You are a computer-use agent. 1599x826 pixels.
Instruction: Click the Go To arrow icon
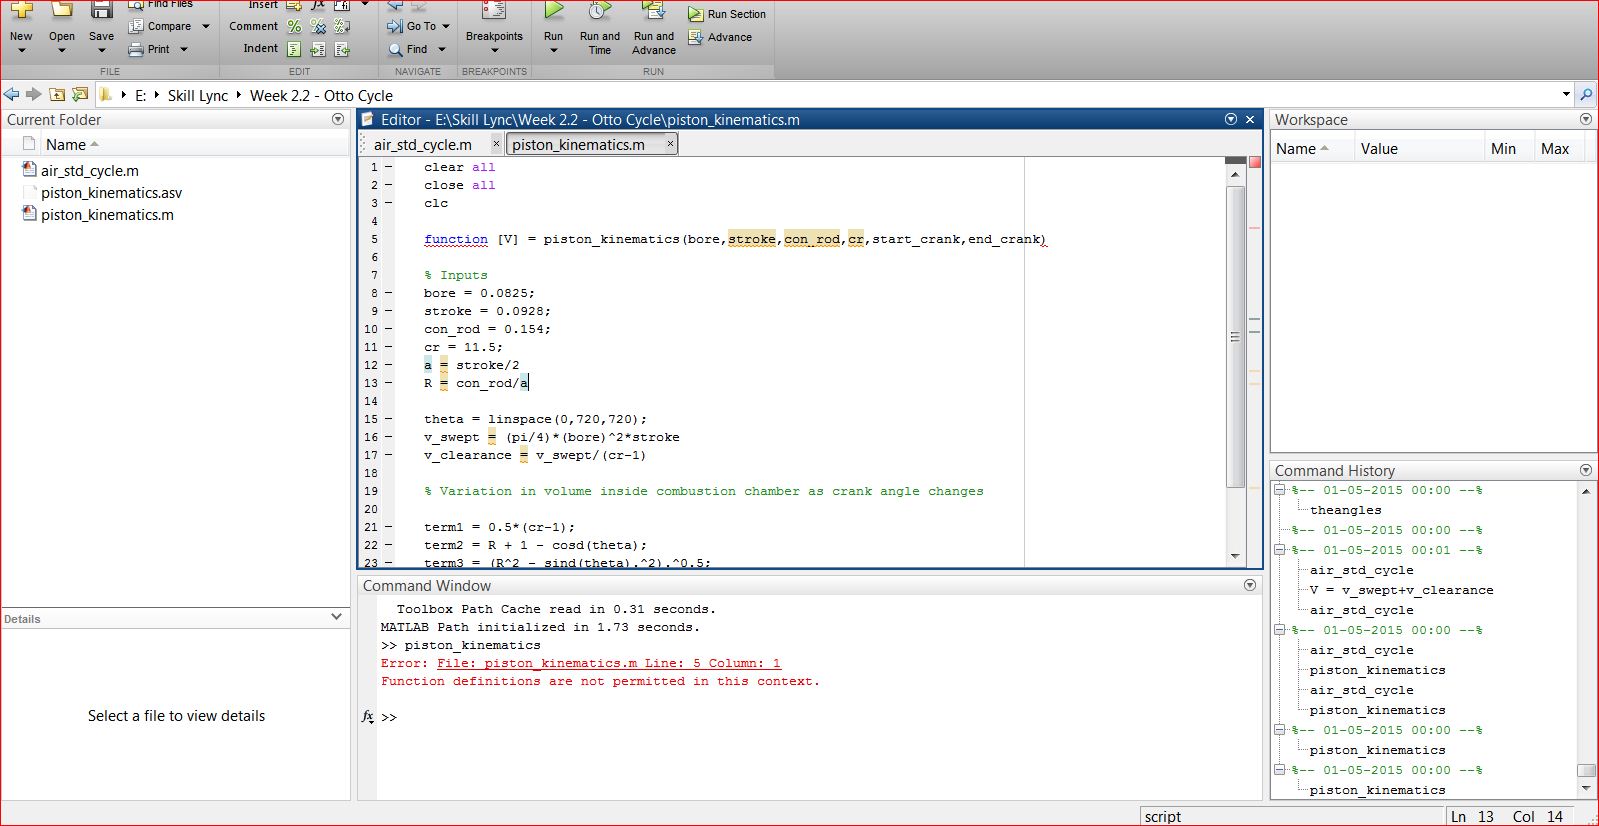395,26
